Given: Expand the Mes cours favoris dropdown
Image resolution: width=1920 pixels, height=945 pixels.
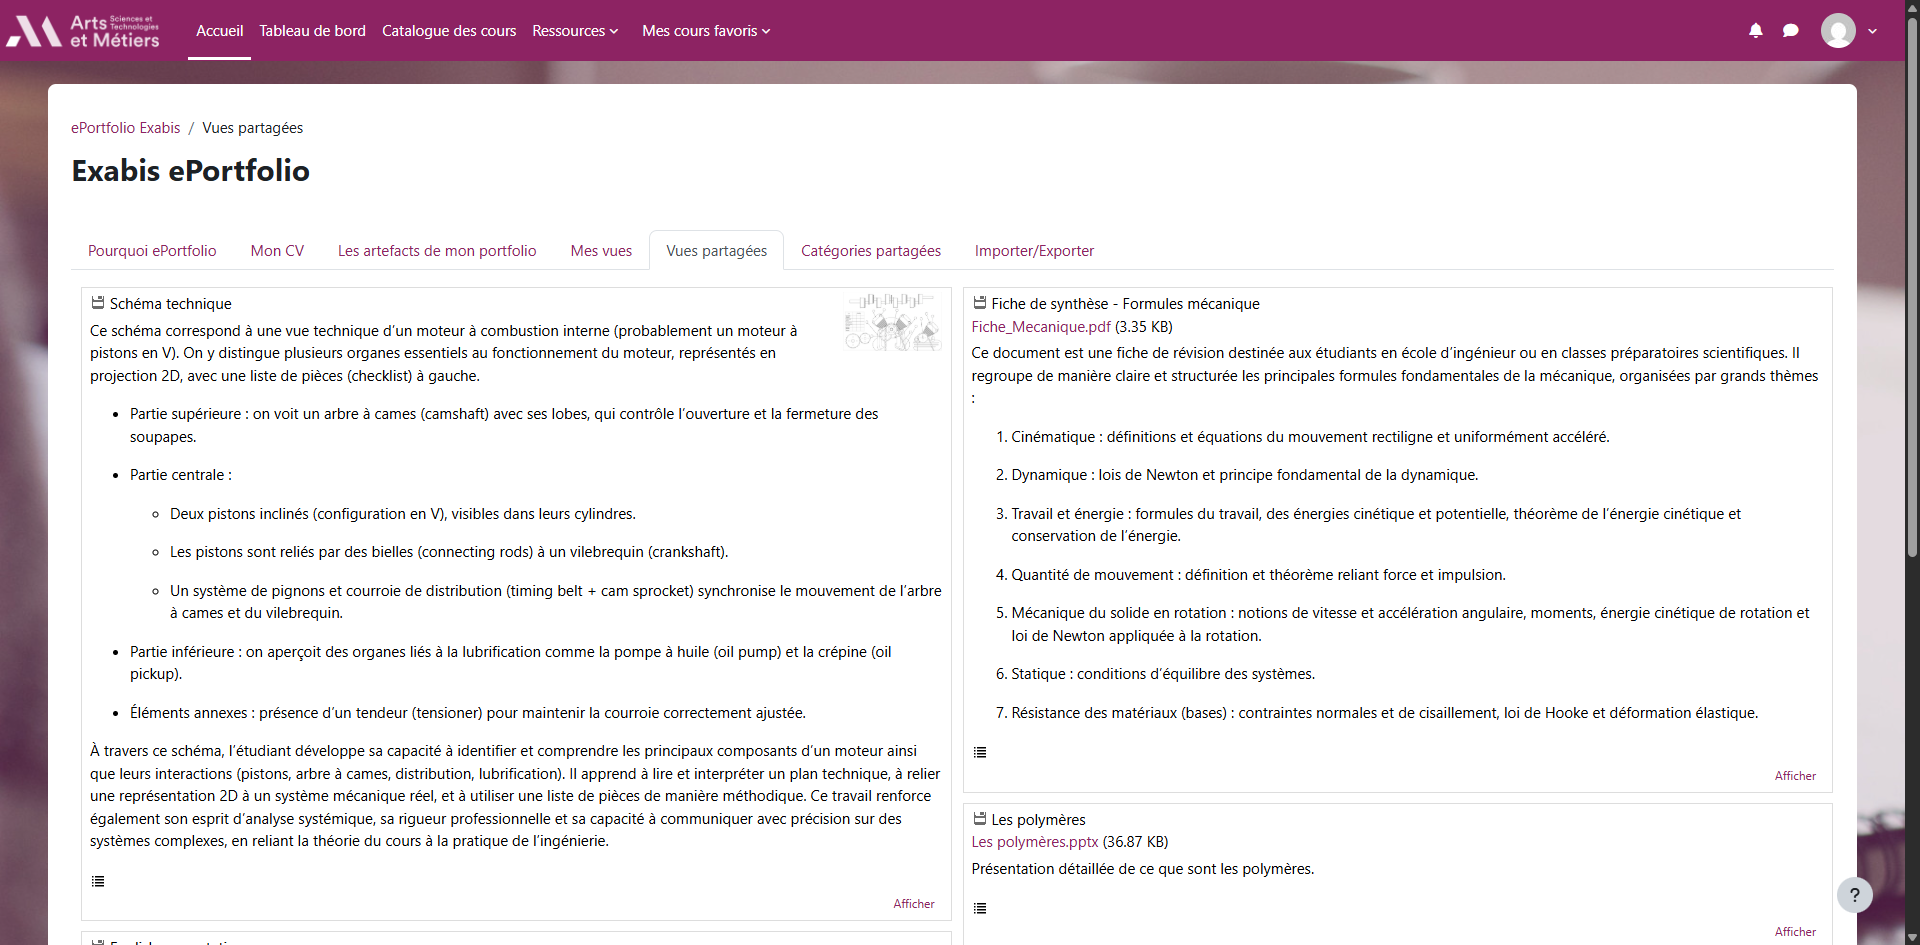Looking at the screenshot, I should [706, 31].
